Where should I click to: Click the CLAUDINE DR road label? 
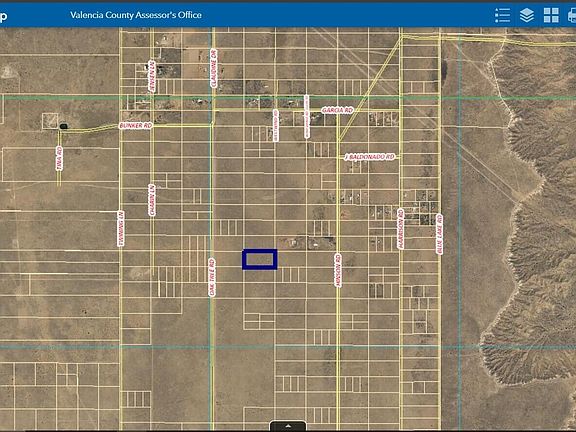pos(214,69)
